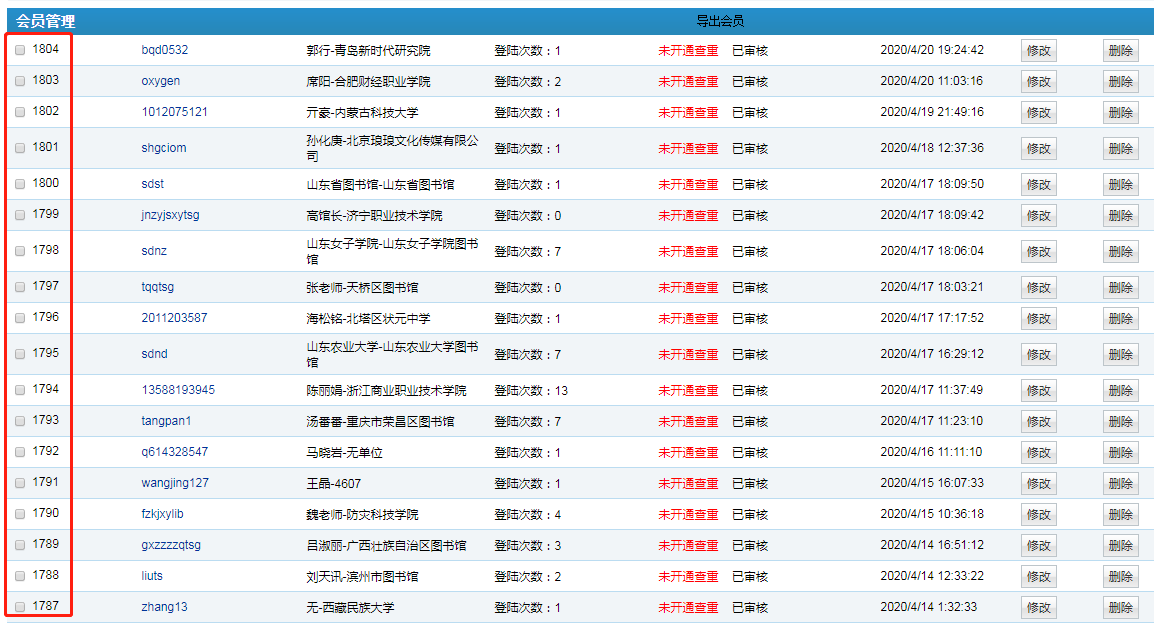Toggle checkbox for member 1790
Image resolution: width=1154 pixels, height=624 pixels.
20,514
